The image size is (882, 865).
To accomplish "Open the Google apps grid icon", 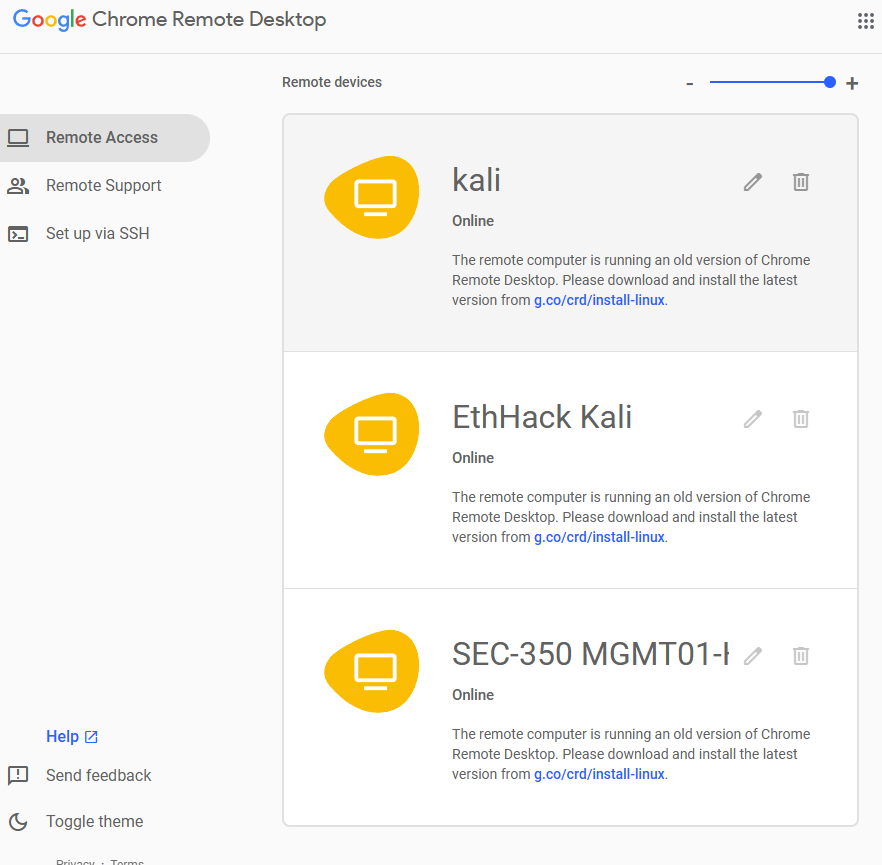I will pyautogui.click(x=866, y=21).
